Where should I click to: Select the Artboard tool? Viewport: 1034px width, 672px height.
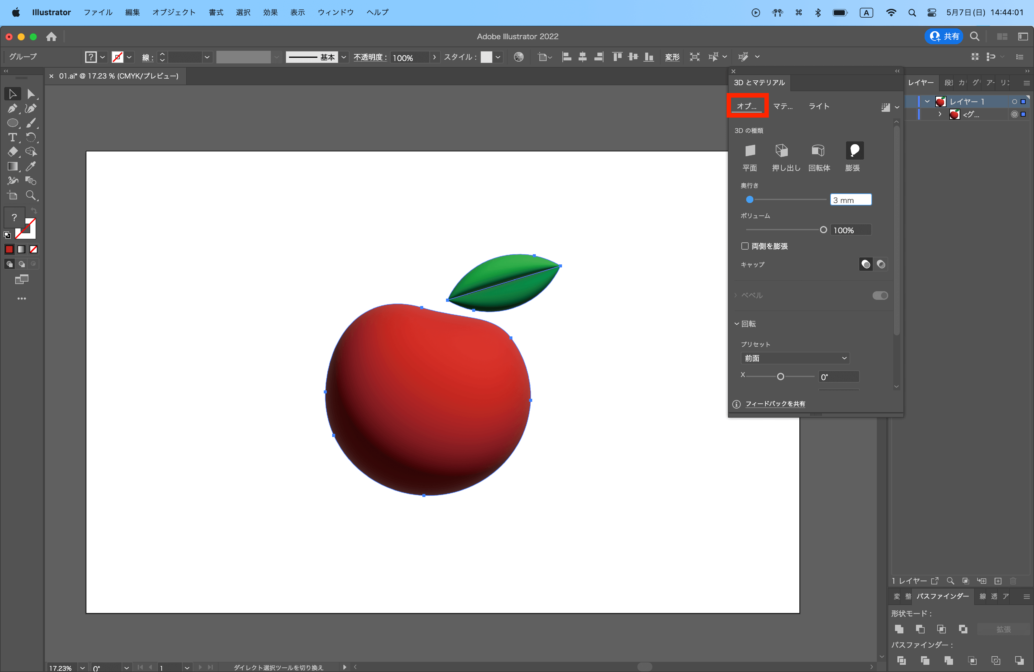tap(13, 195)
